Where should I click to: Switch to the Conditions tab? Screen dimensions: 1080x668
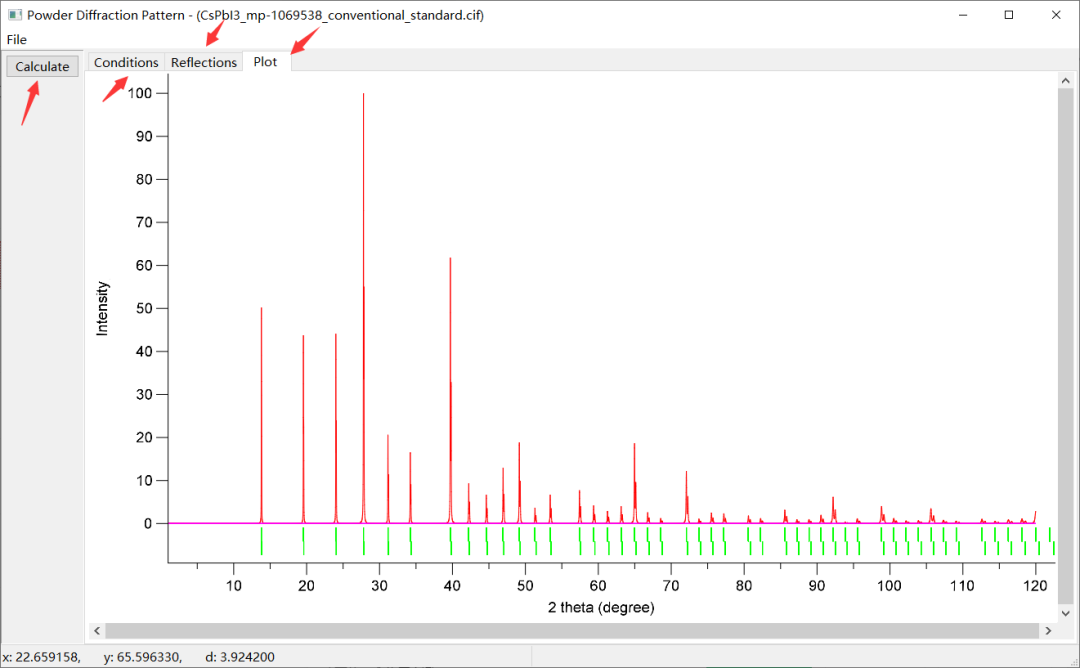(x=126, y=62)
